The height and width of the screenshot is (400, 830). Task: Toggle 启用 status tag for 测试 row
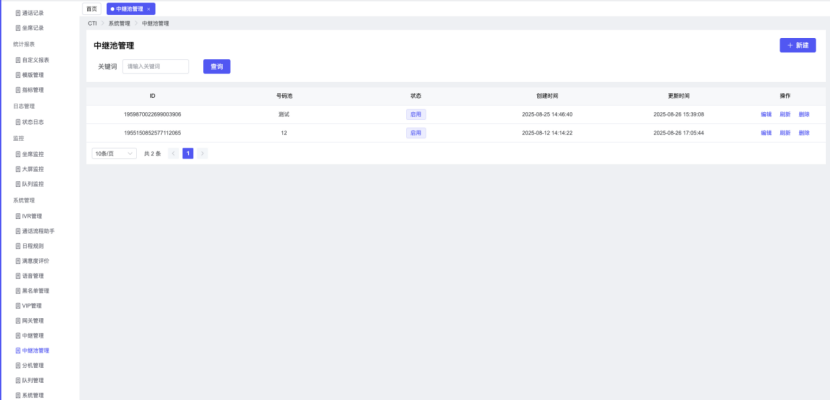(x=416, y=115)
